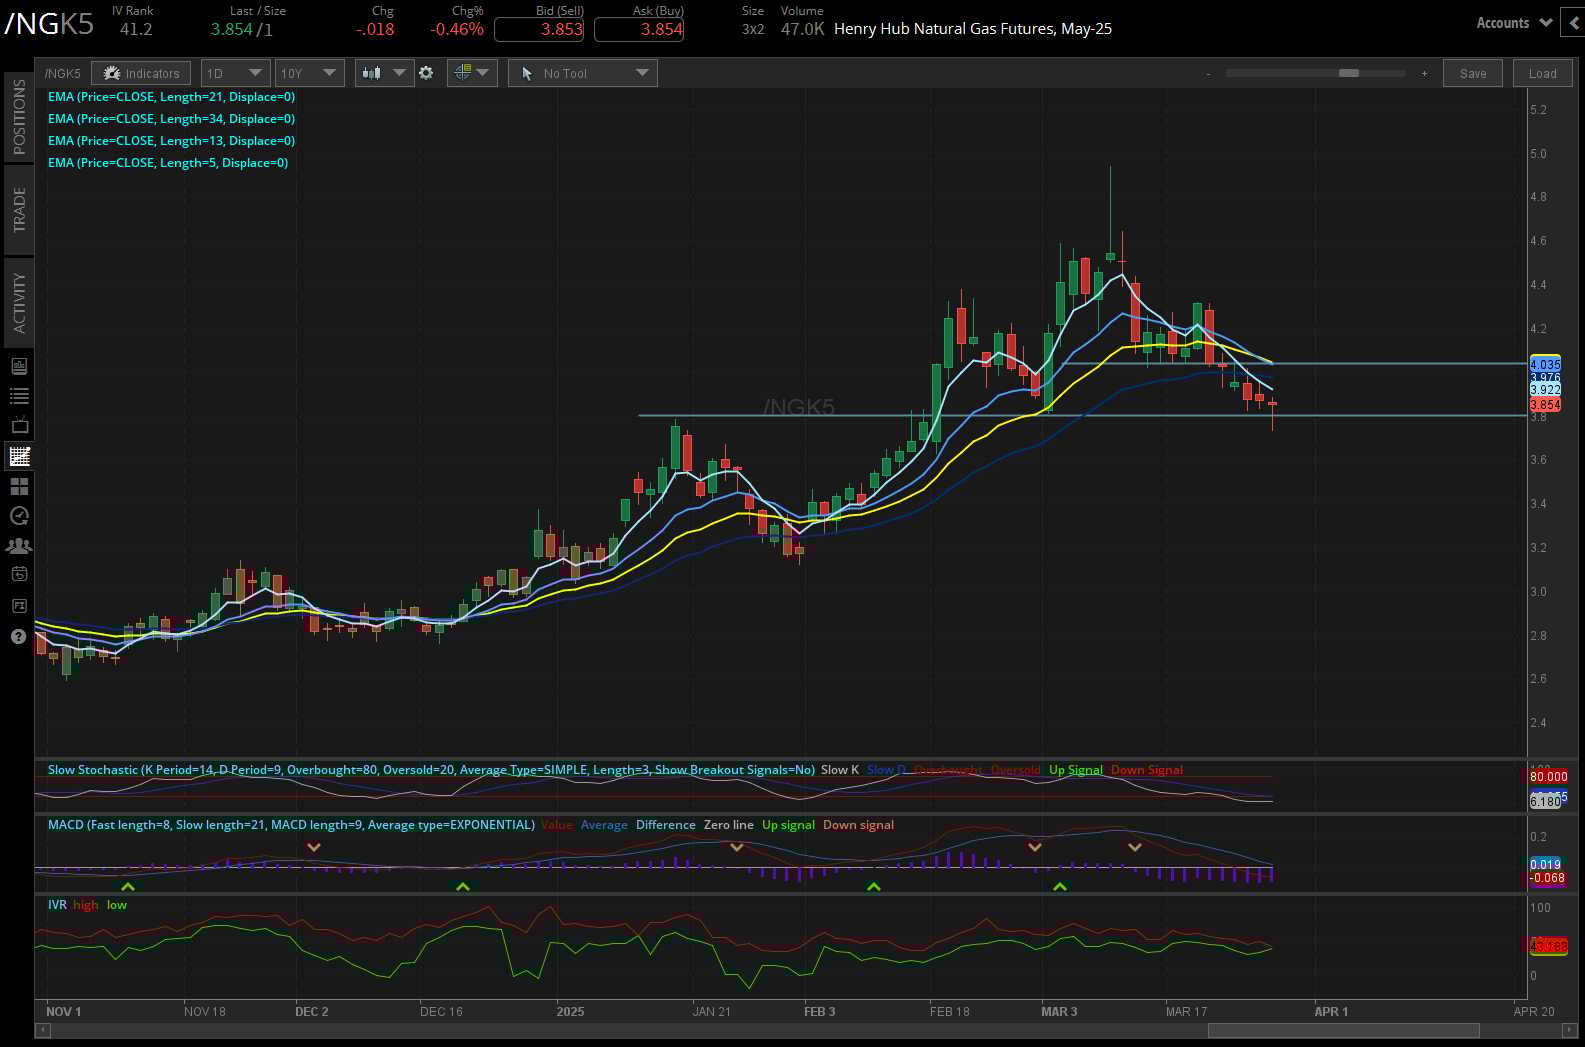Click the 4.035 blue price axis tag

tap(1545, 364)
